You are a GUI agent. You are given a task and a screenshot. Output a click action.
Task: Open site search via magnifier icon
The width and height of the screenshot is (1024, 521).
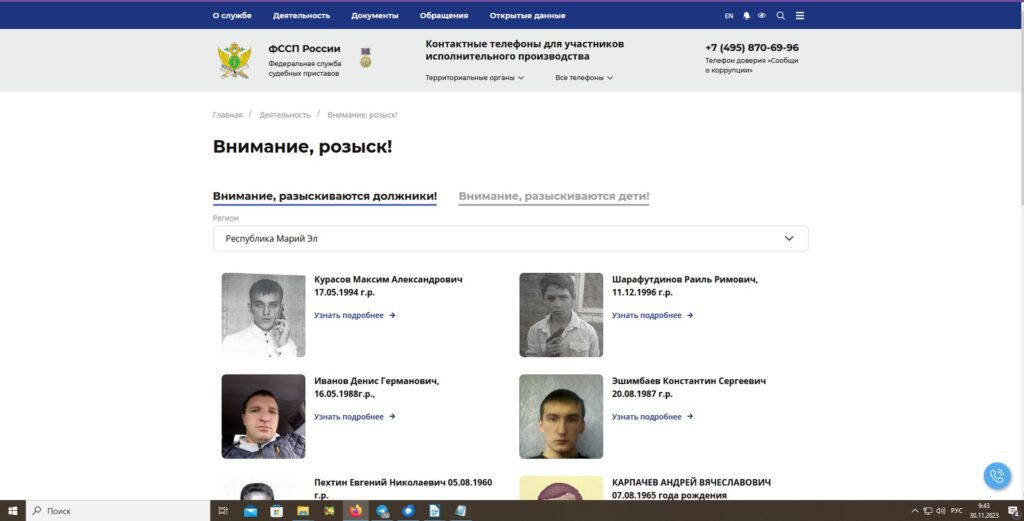pyautogui.click(x=781, y=16)
